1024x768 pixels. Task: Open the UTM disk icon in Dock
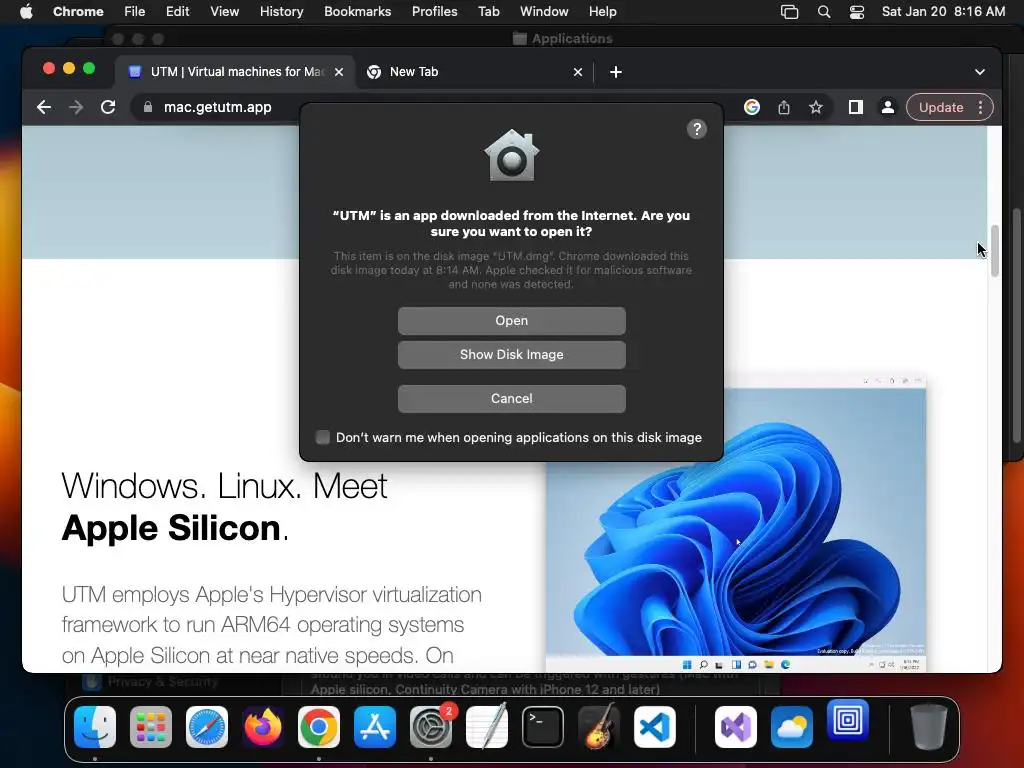848,720
